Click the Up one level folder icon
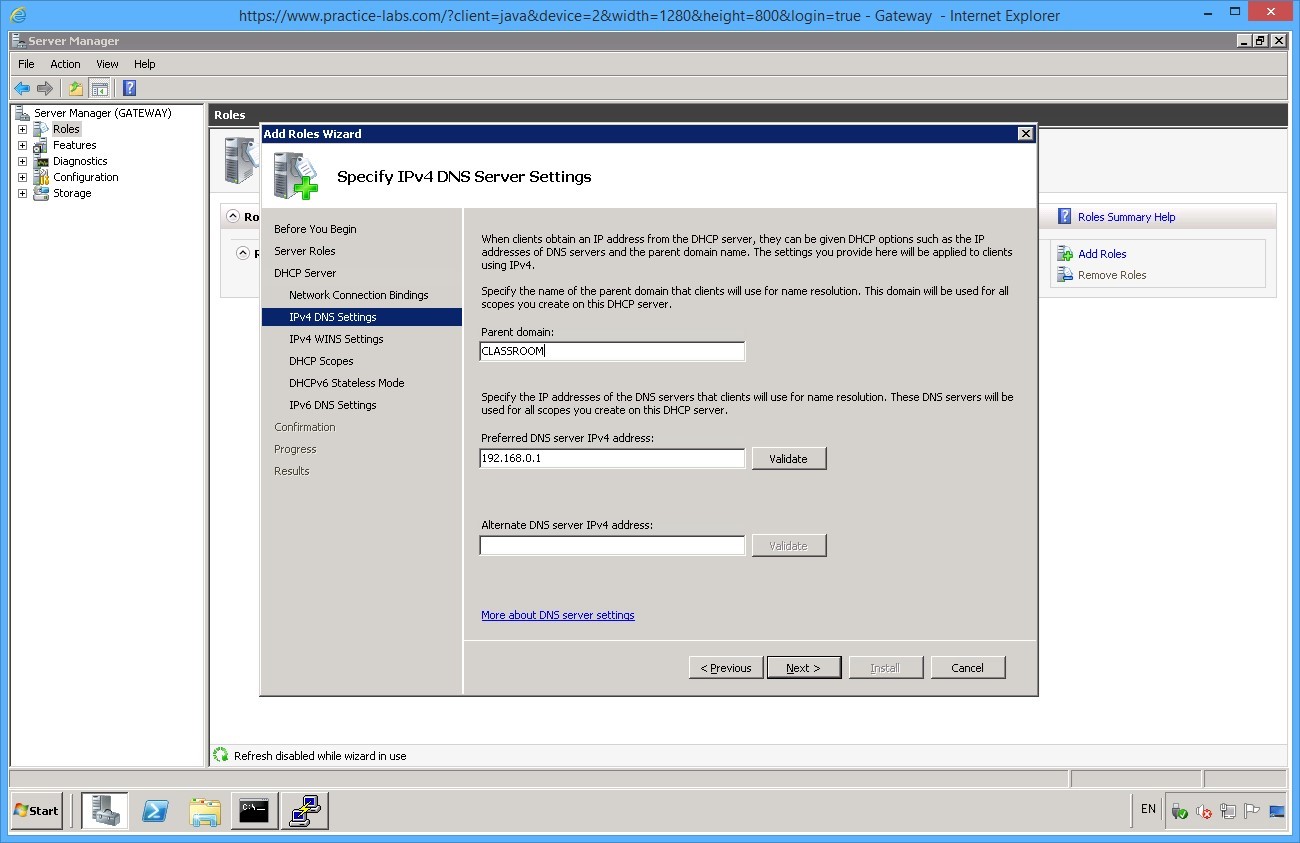The height and width of the screenshot is (843, 1300). [76, 88]
